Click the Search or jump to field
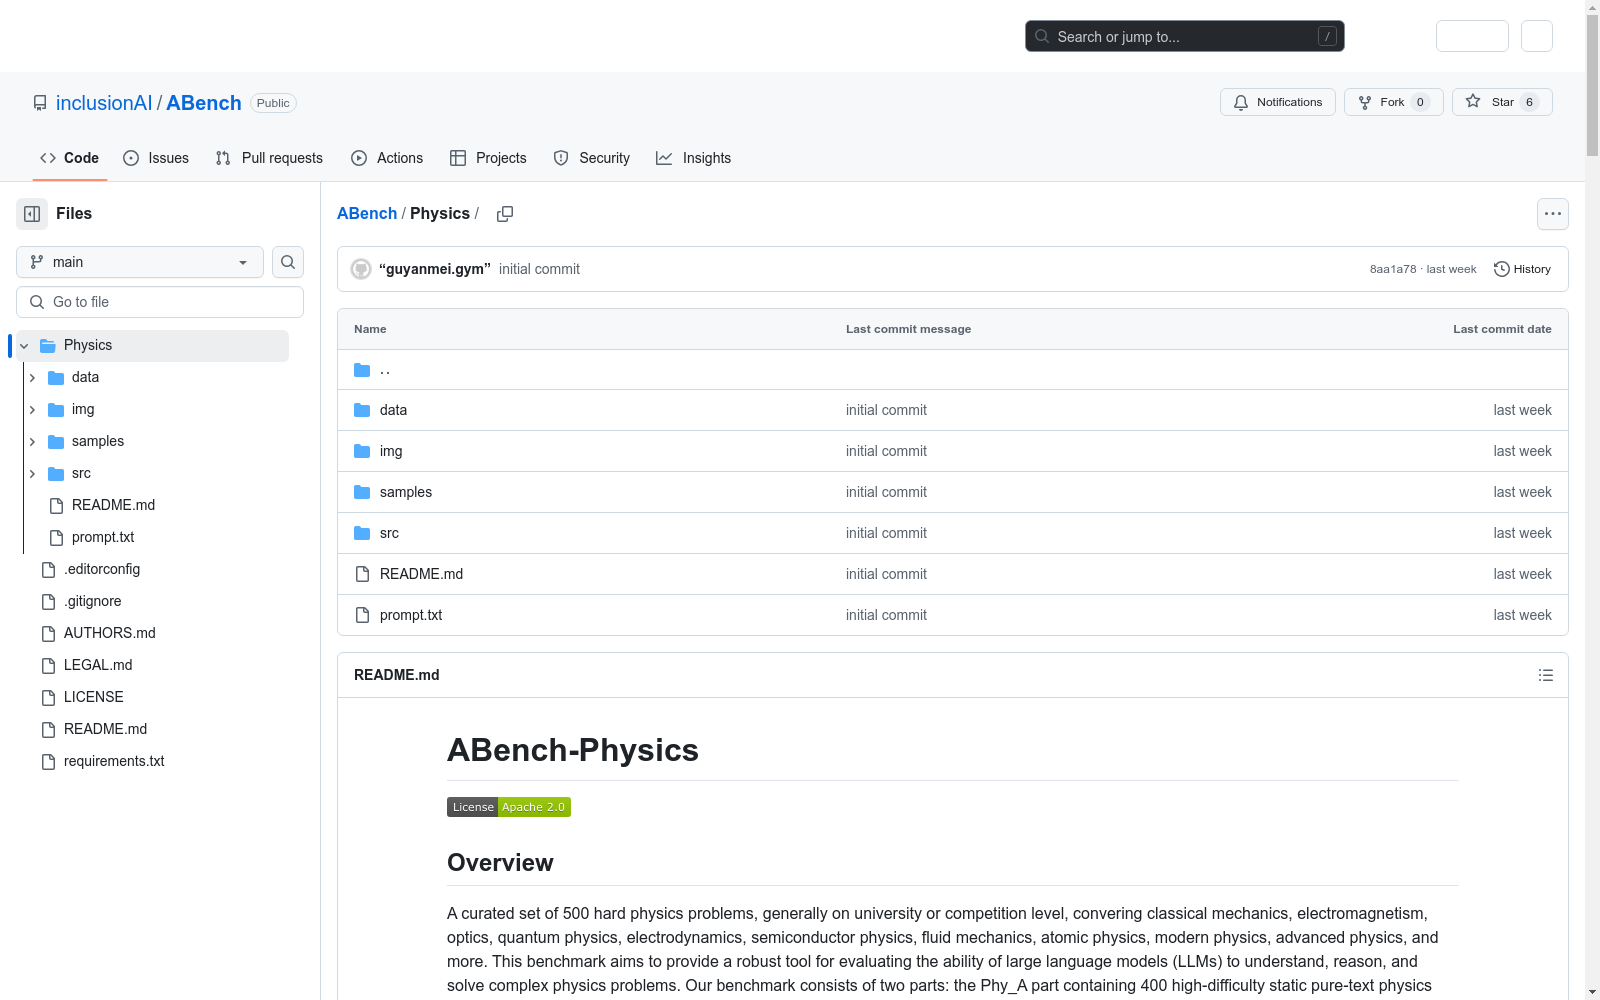Viewport: 1600px width, 1000px height. [x=1185, y=36]
